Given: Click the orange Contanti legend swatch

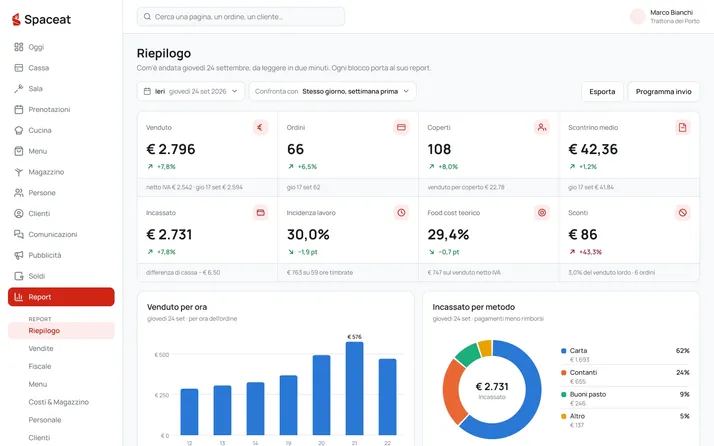Looking at the screenshot, I should point(563,373).
